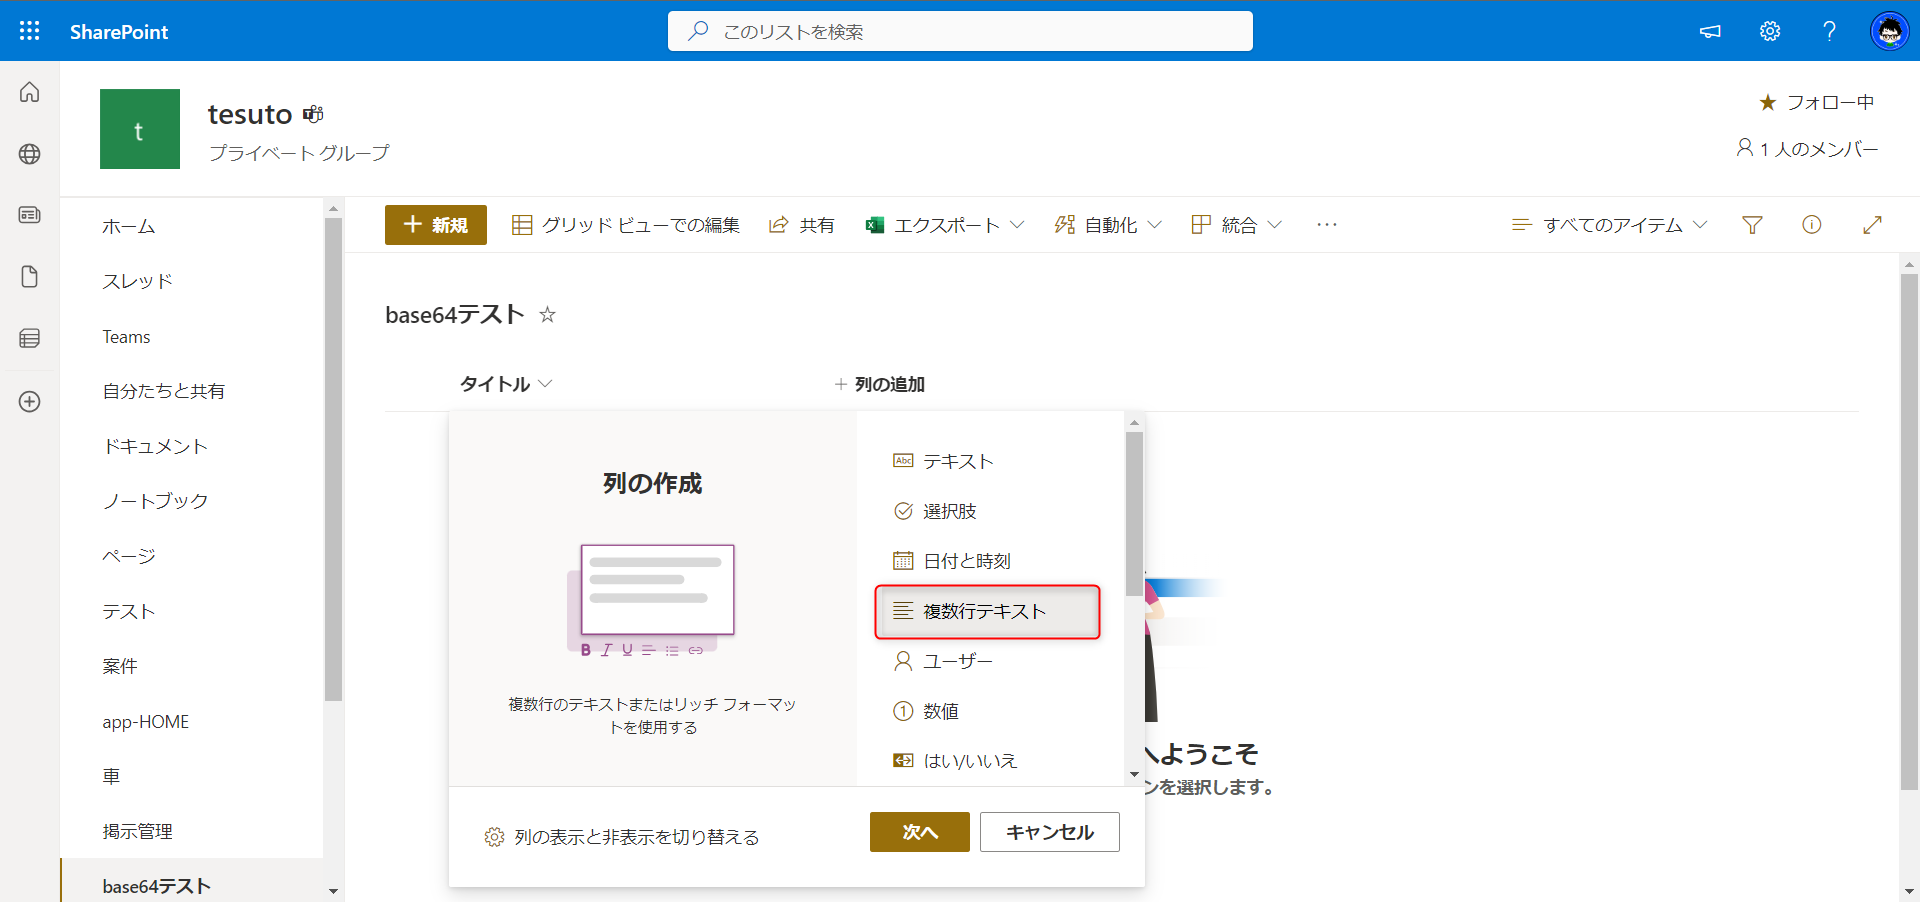Click the 次へ button

[919, 831]
